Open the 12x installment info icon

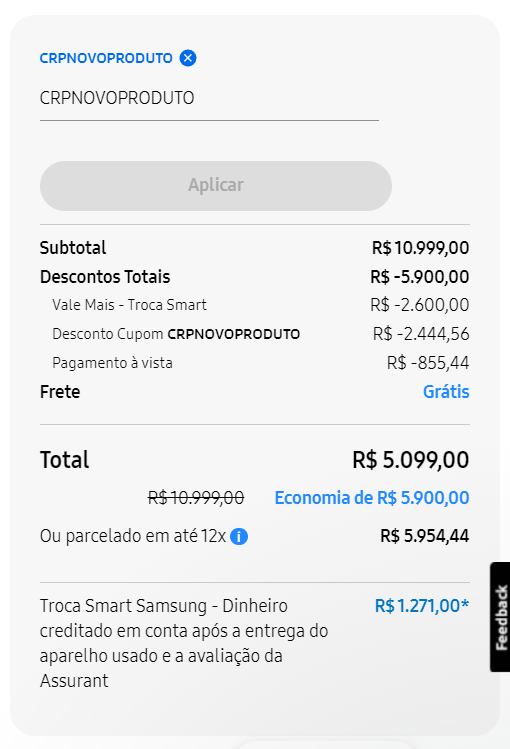click(239, 536)
